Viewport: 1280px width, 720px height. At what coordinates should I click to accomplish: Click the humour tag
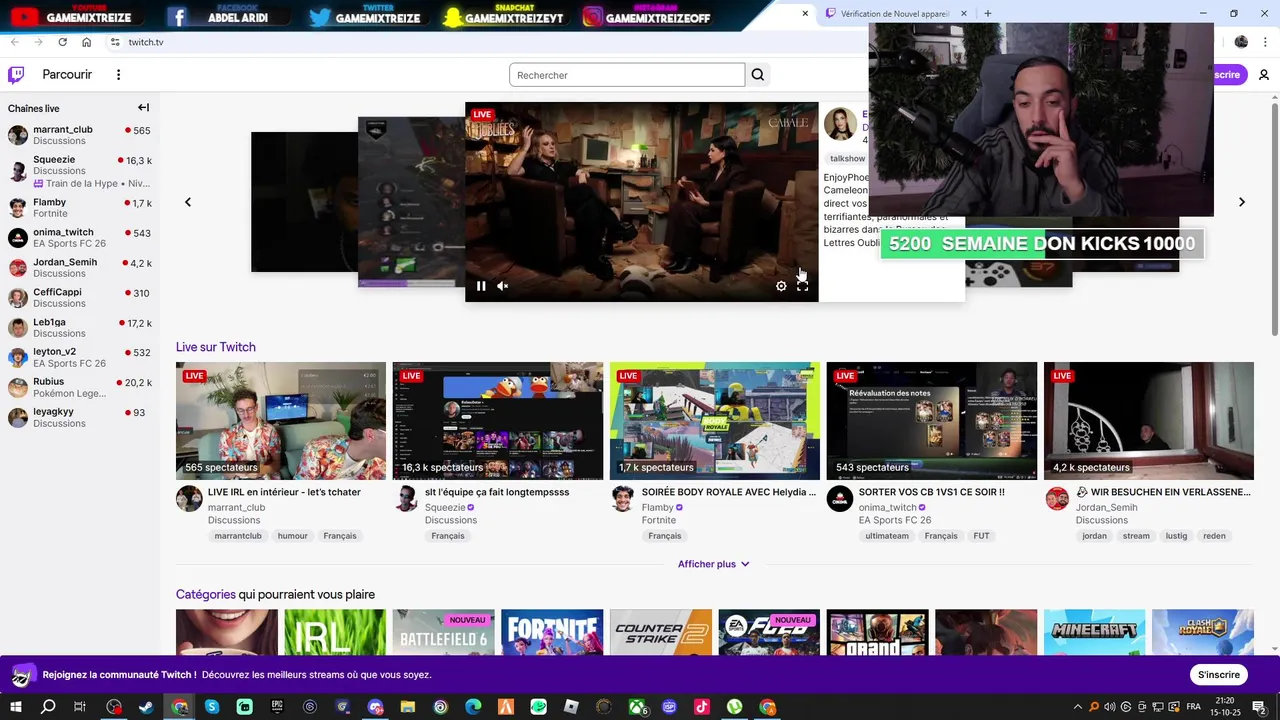(293, 536)
